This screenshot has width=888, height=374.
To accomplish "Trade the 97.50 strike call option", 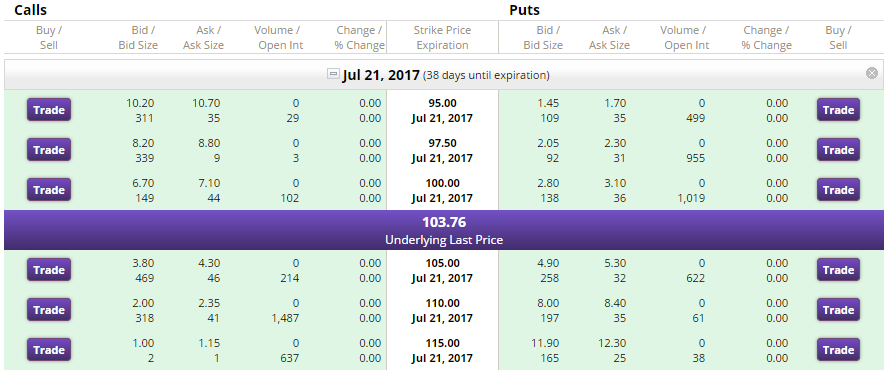I will pyautogui.click(x=49, y=150).
